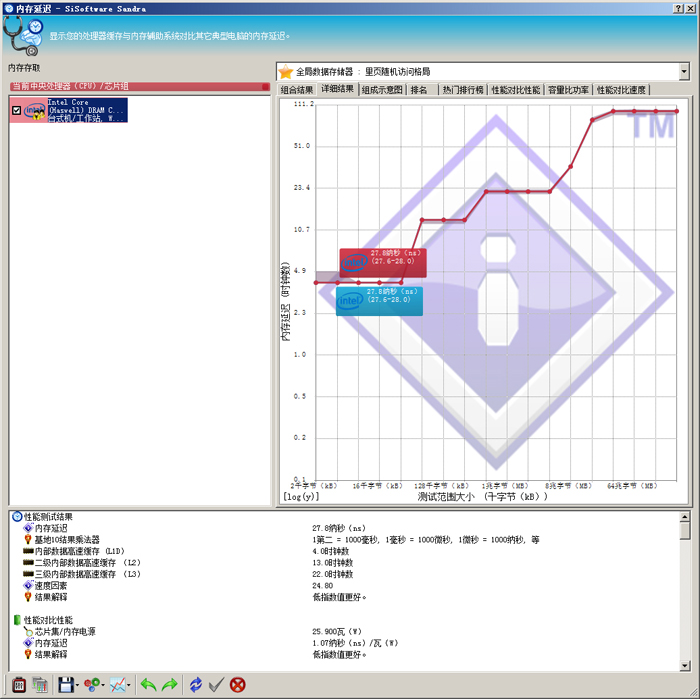Viewport: 700px width, 699px height.
Task: Click the magnifier icon beside 芯片集/内存电源
Action: pos(28,631)
